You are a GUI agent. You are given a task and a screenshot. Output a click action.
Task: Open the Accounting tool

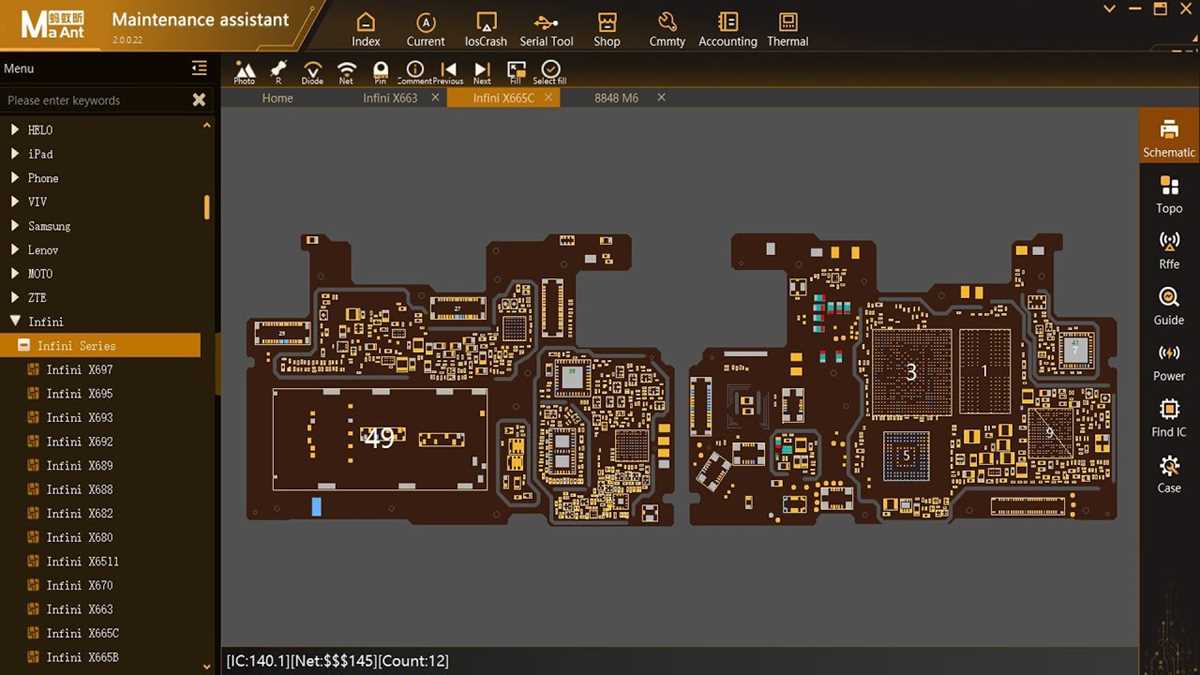pyautogui.click(x=728, y=29)
